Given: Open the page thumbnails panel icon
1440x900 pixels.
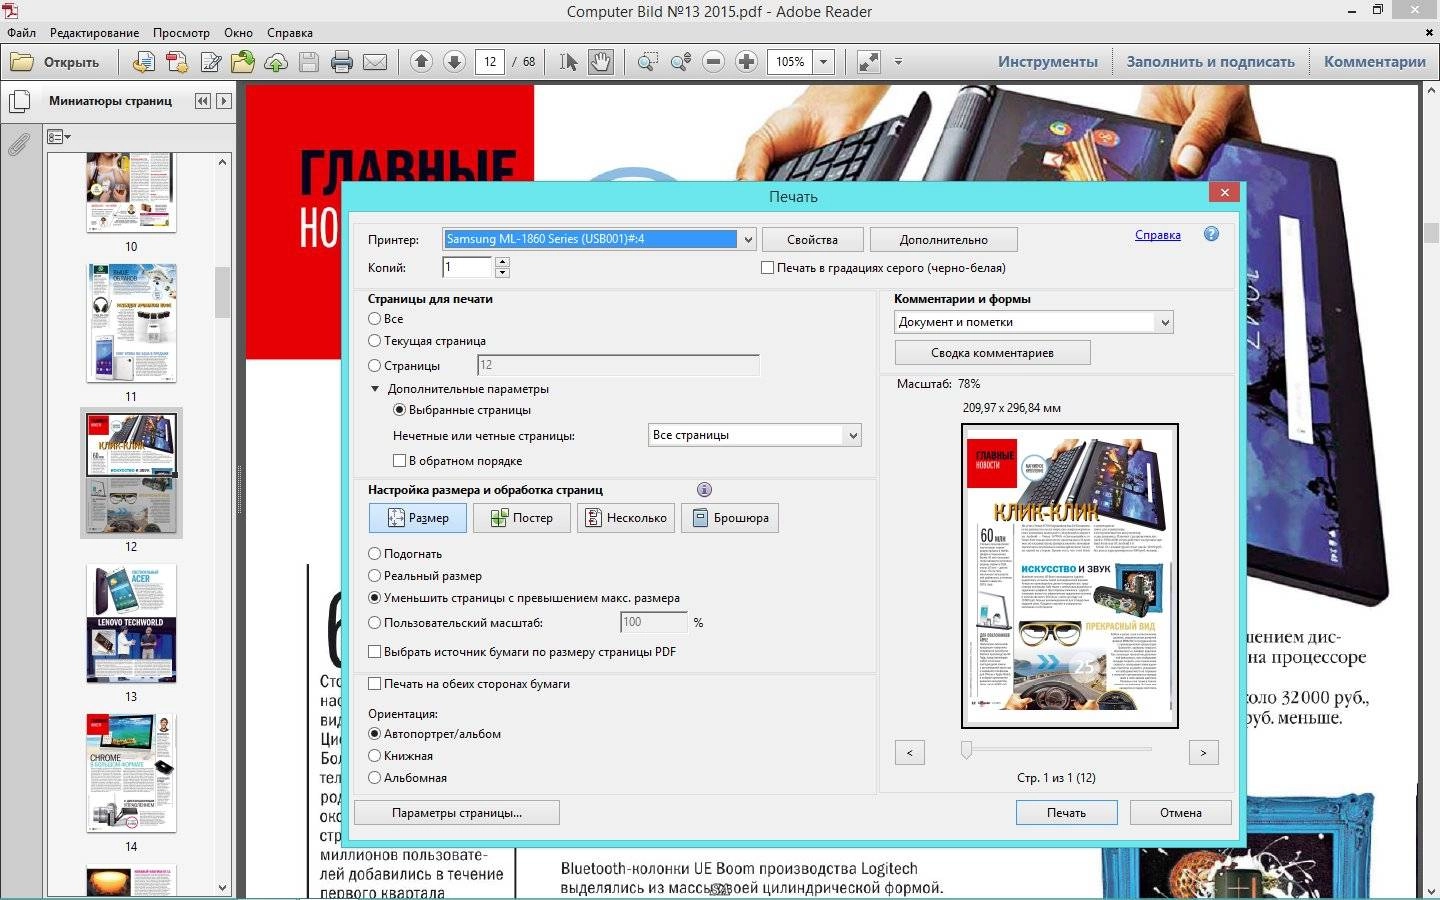Looking at the screenshot, I should point(19,102).
